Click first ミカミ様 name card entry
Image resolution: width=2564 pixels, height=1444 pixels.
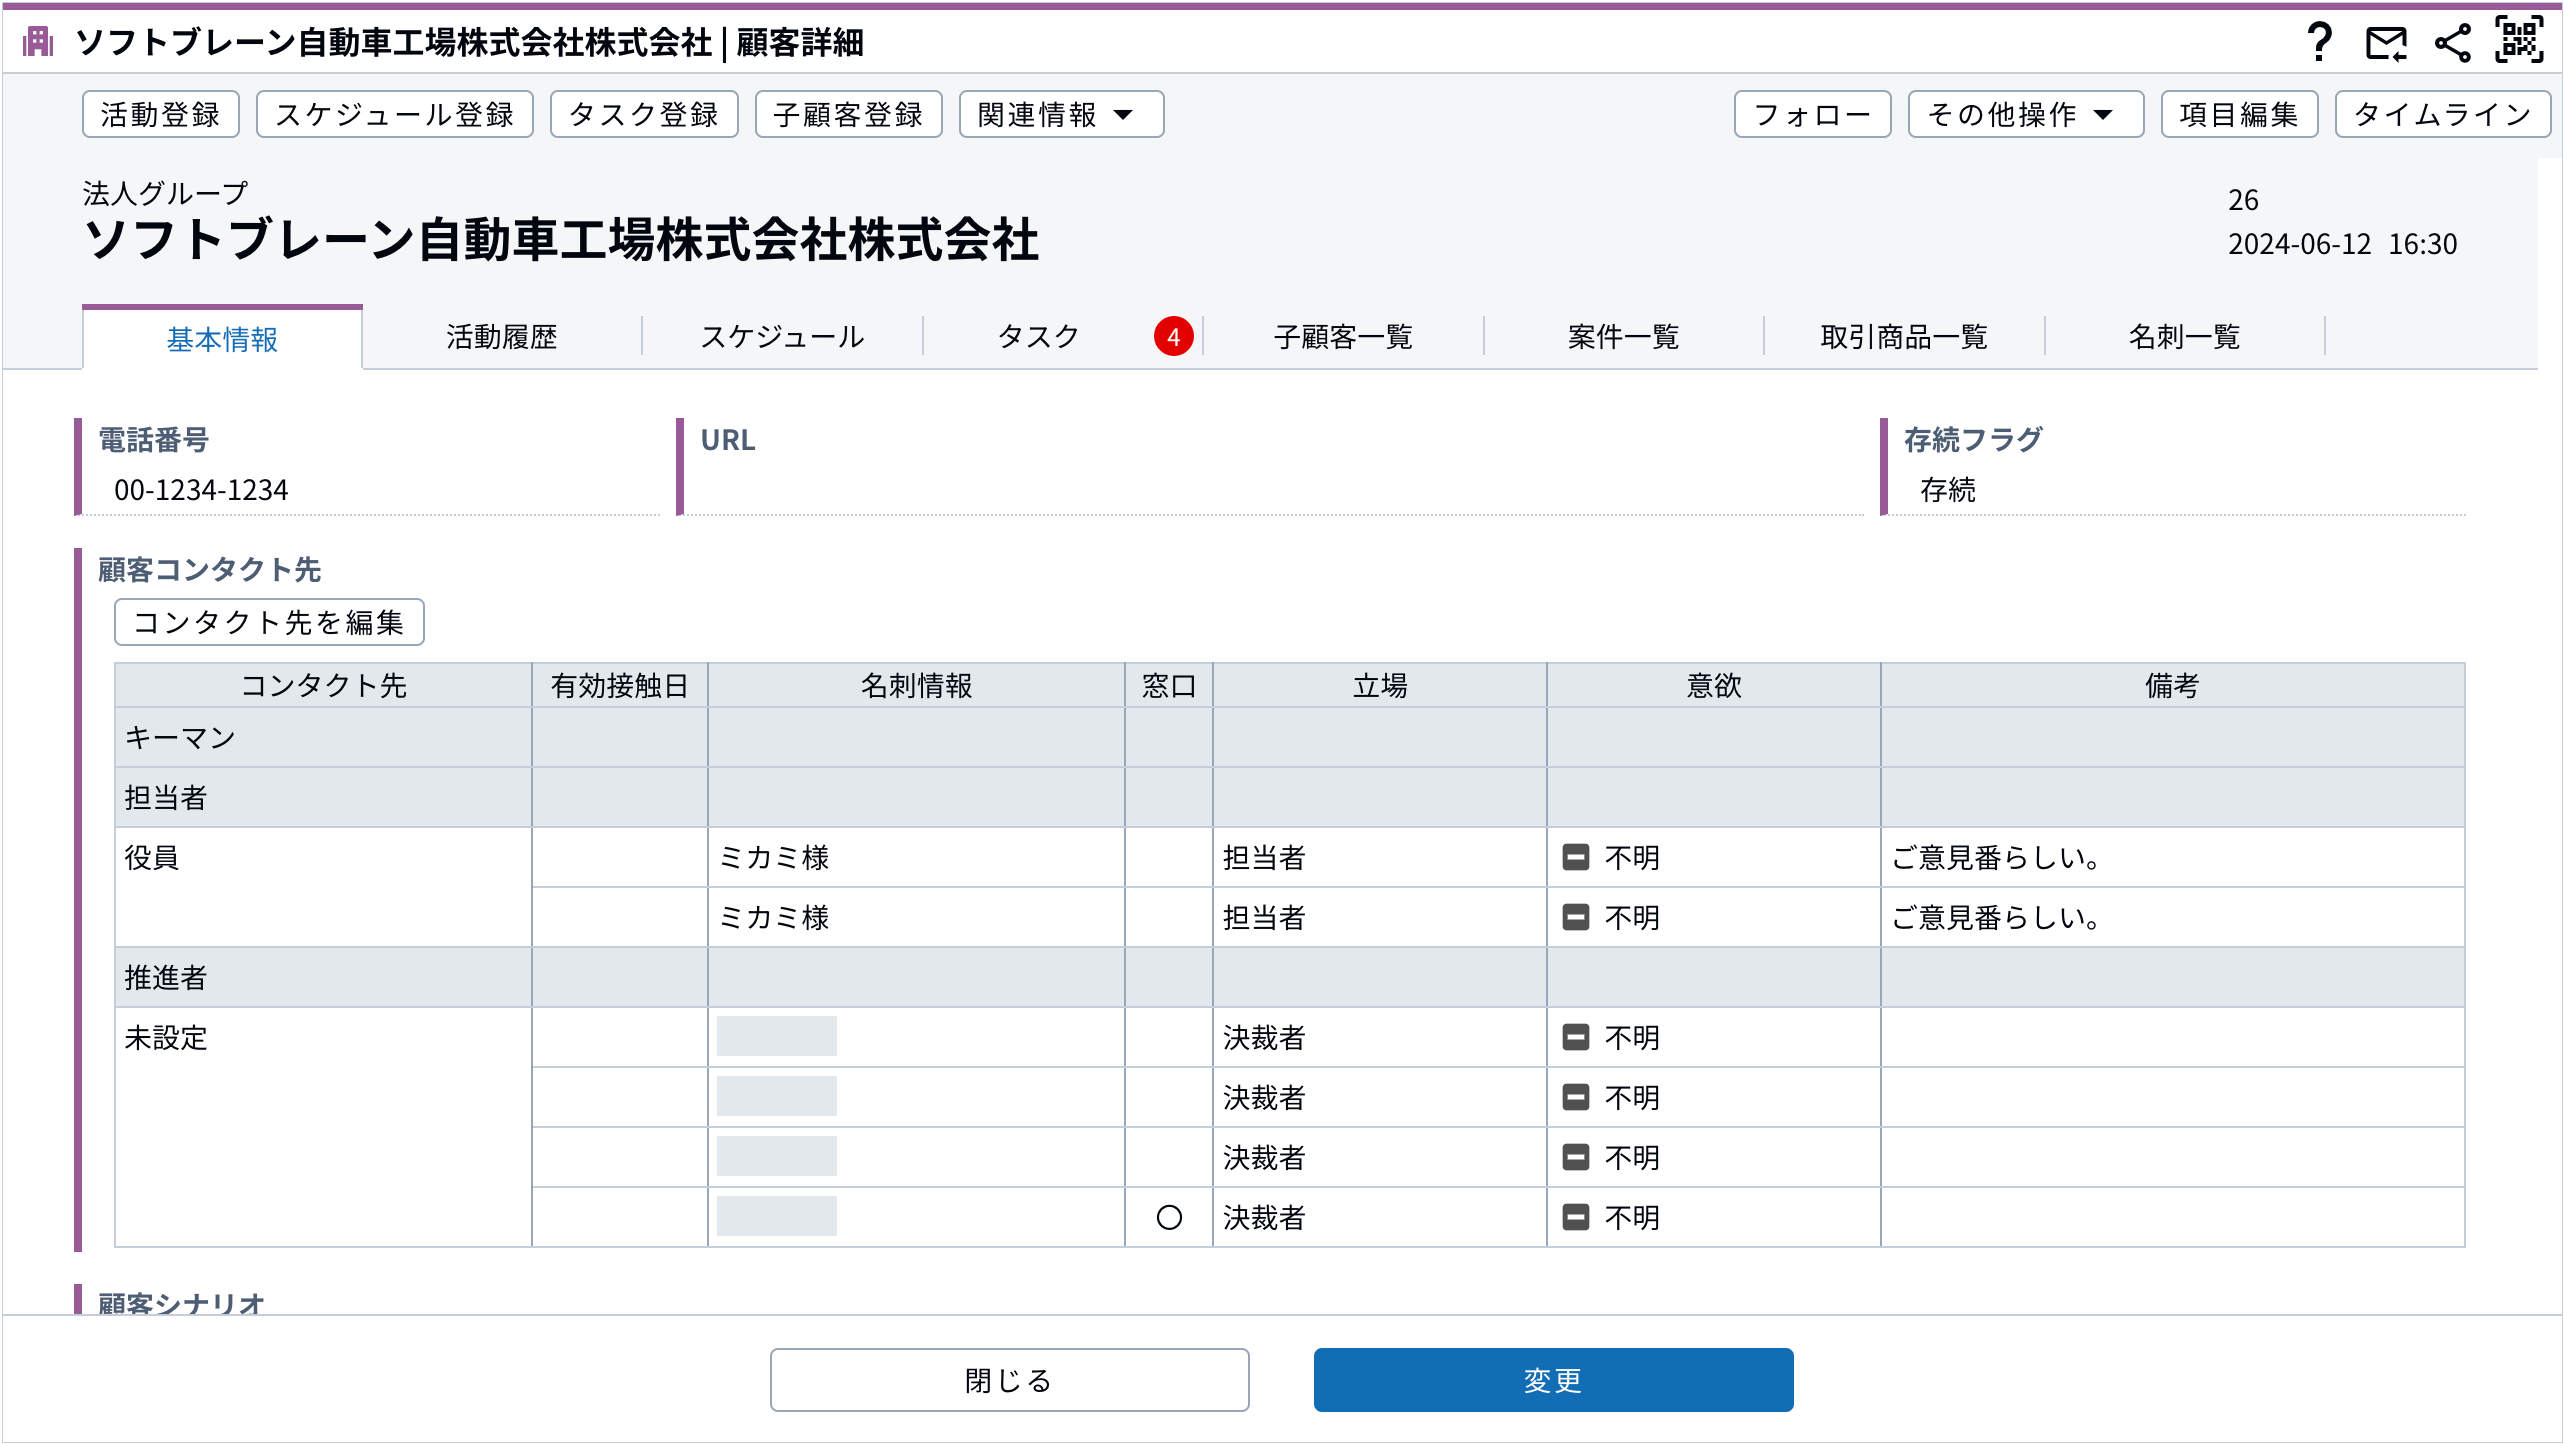click(774, 858)
